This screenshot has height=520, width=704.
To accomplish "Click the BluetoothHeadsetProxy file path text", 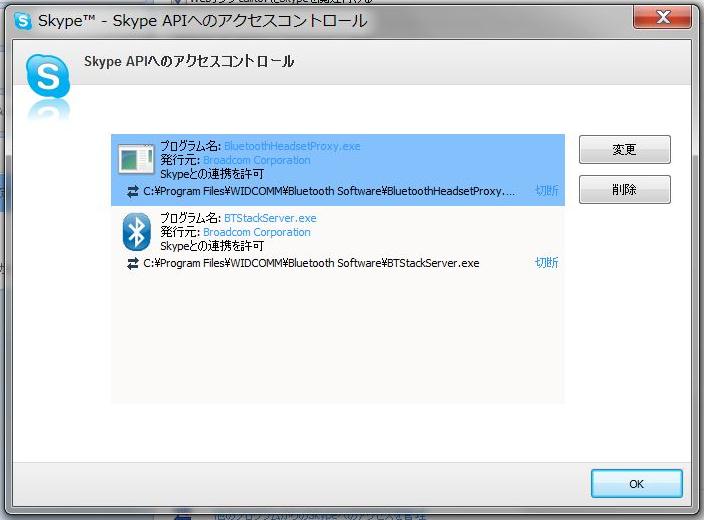I will 329,191.
